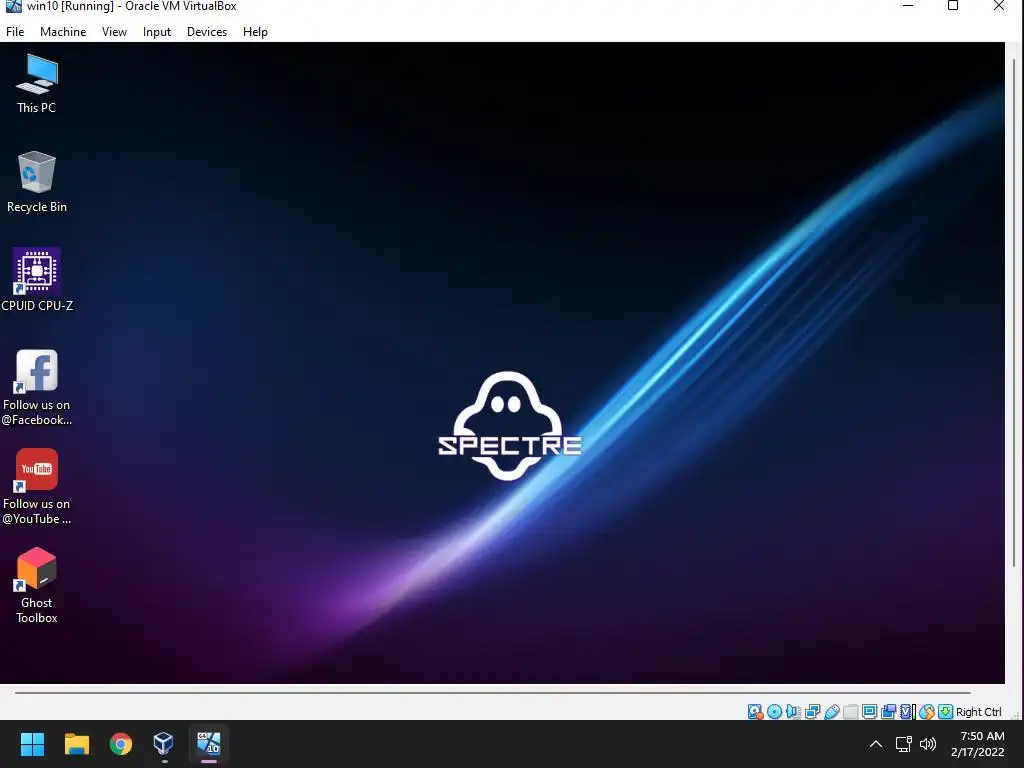Viewport: 1024px width, 768px height.
Task: Open the Input menu
Action: coord(157,31)
